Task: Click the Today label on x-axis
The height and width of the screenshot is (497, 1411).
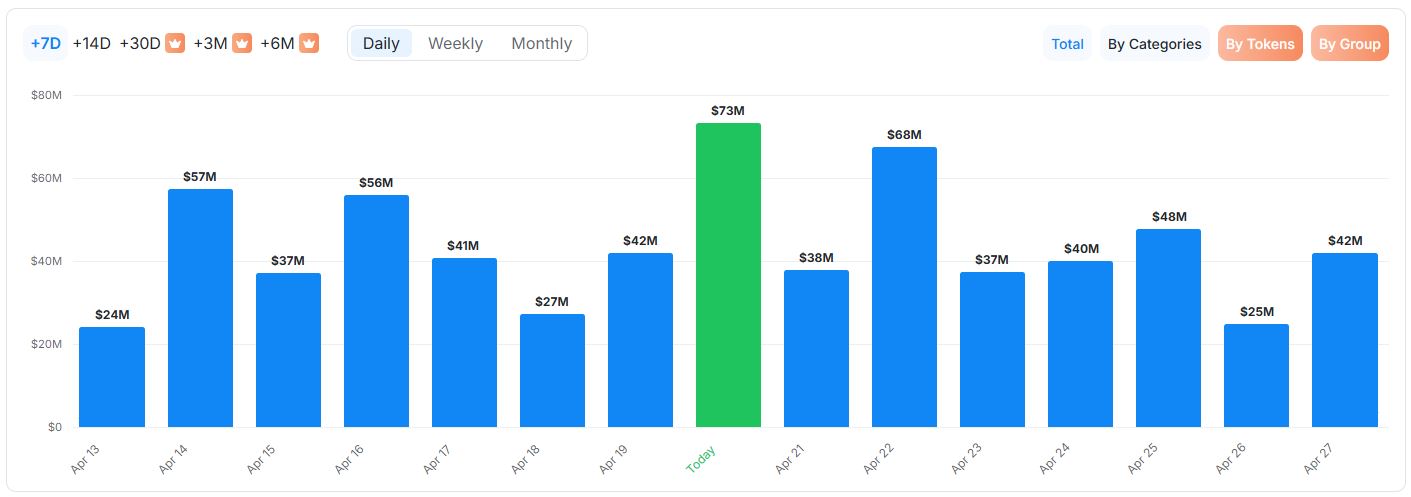Action: point(703,459)
